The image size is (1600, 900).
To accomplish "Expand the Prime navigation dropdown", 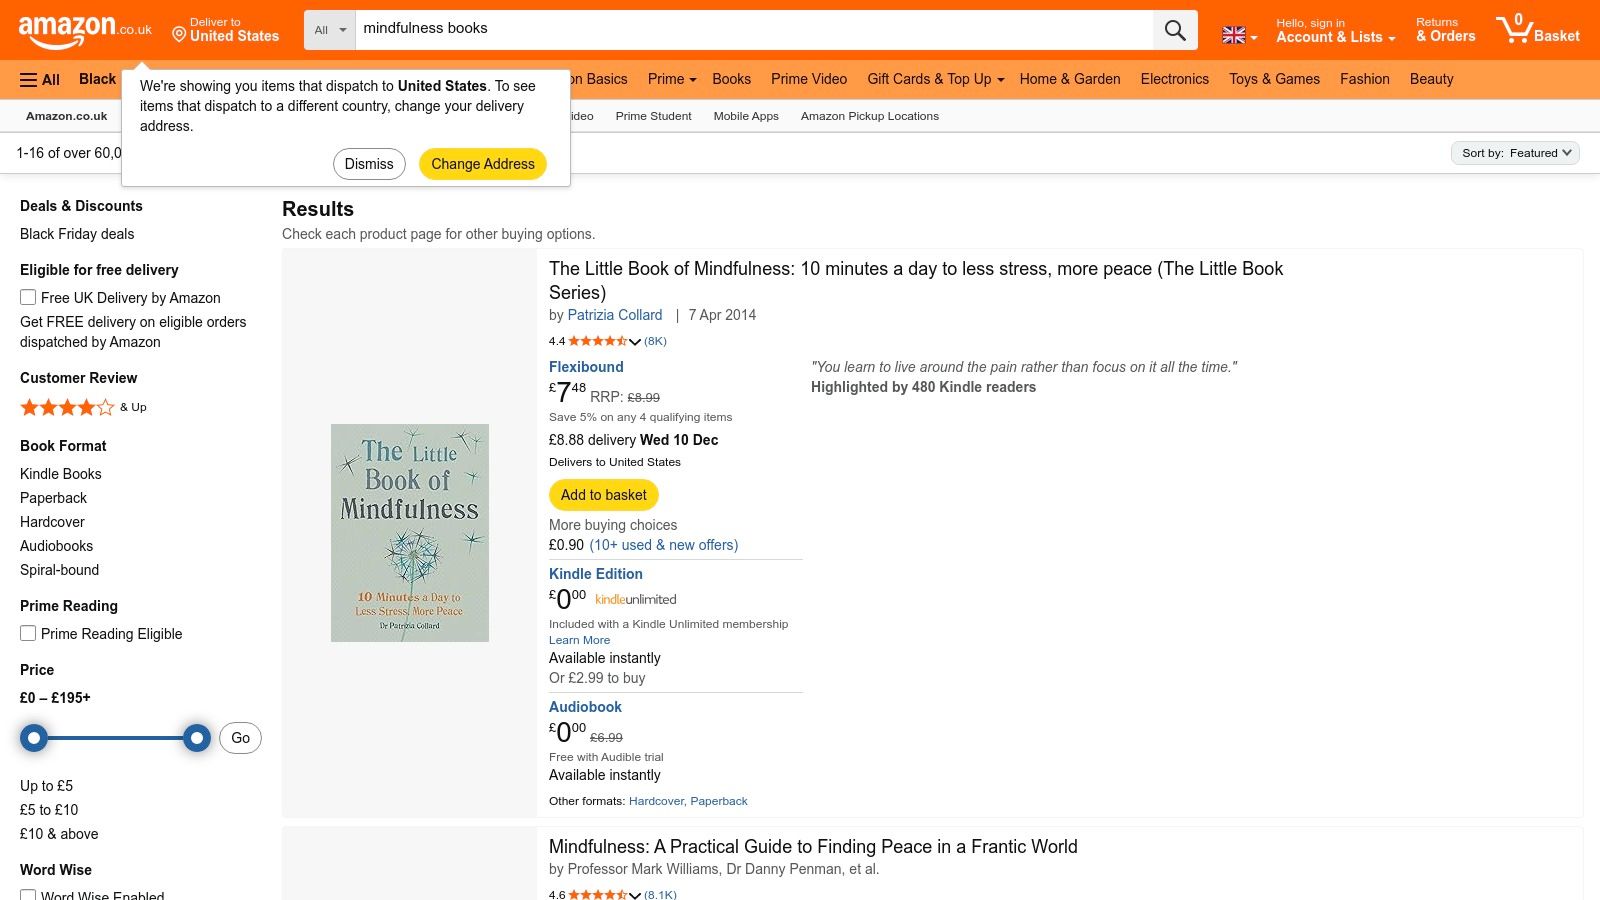I will coord(671,79).
